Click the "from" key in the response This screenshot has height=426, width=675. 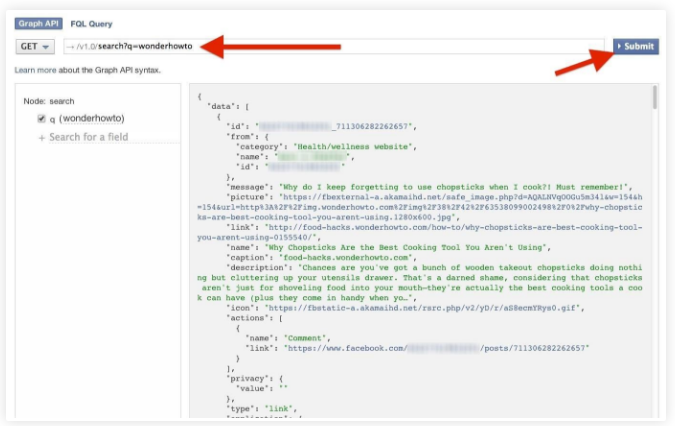click(x=241, y=137)
